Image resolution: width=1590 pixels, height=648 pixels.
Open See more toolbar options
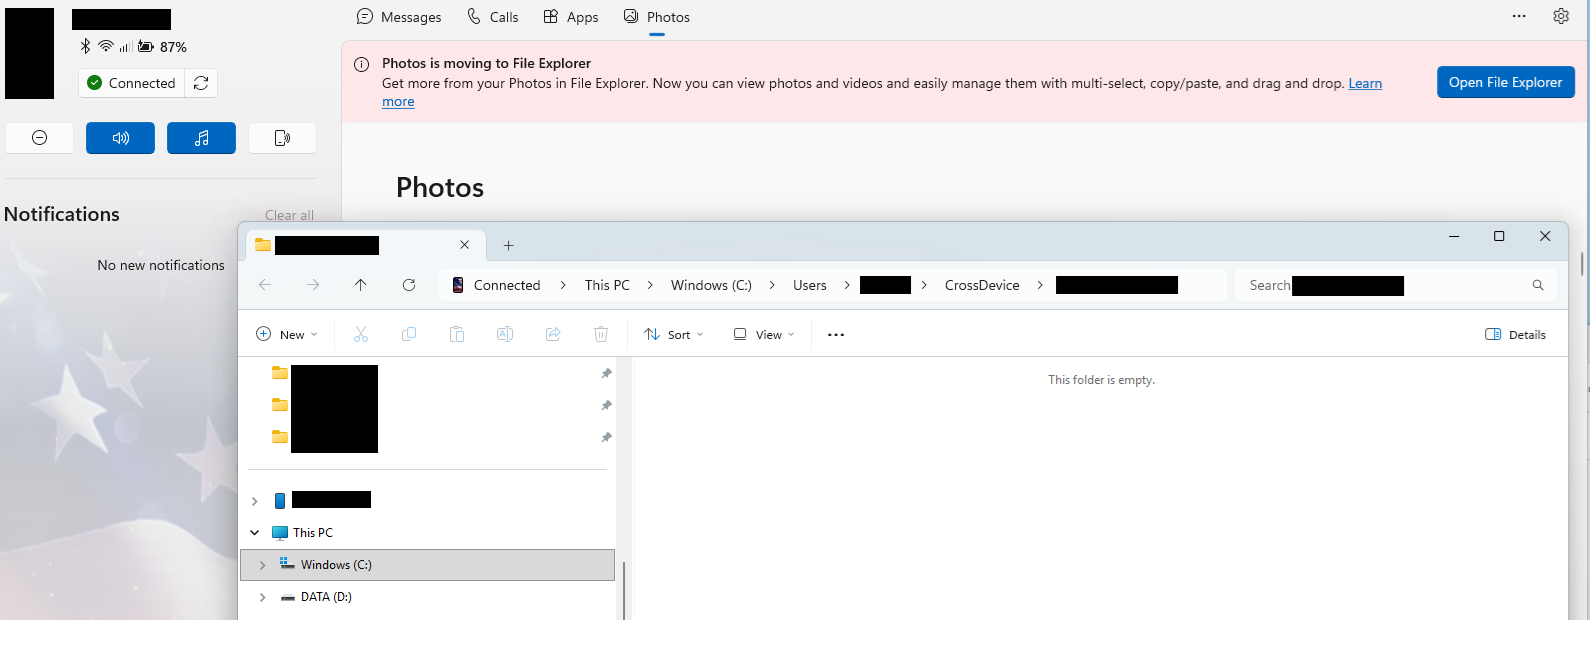836,334
